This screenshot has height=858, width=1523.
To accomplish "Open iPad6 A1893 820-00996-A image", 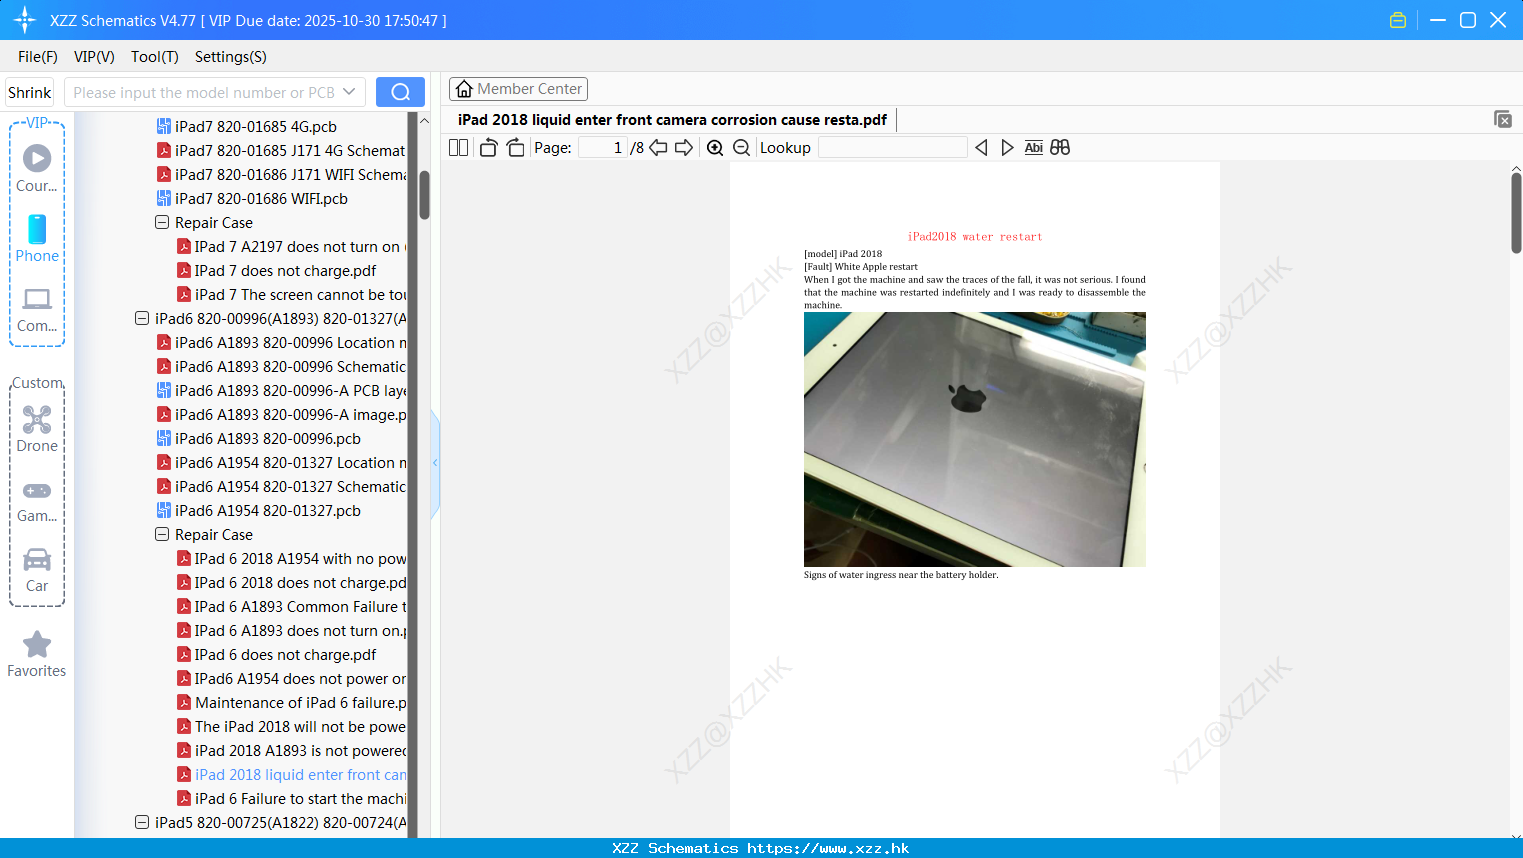I will pos(281,415).
